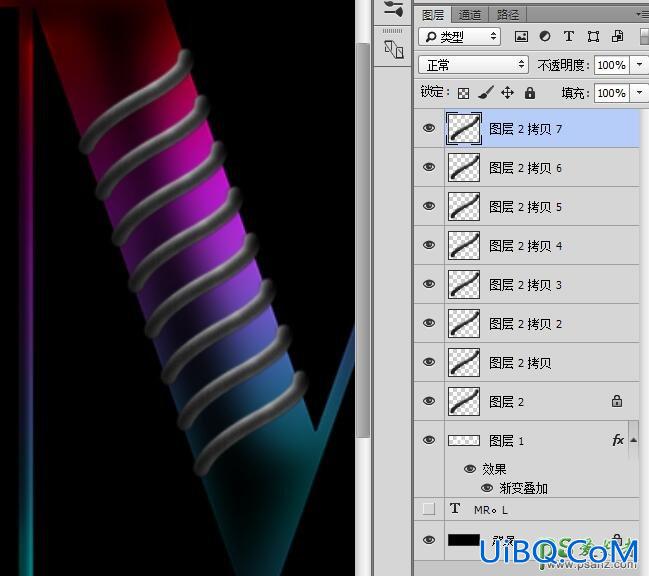
Task: Click the 效果 effects label
Action: tap(494, 469)
